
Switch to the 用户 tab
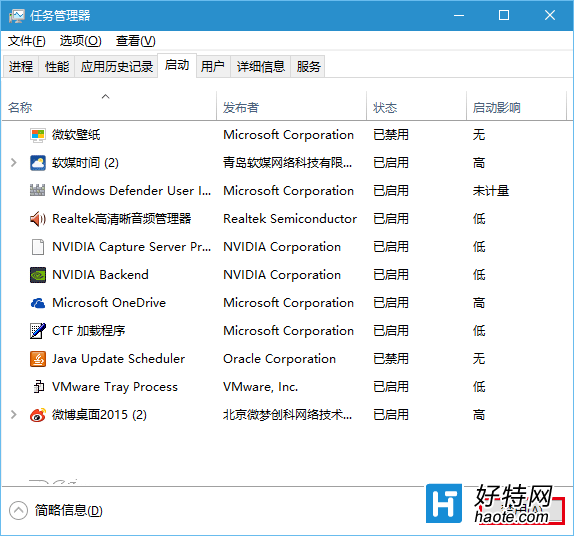point(213,67)
